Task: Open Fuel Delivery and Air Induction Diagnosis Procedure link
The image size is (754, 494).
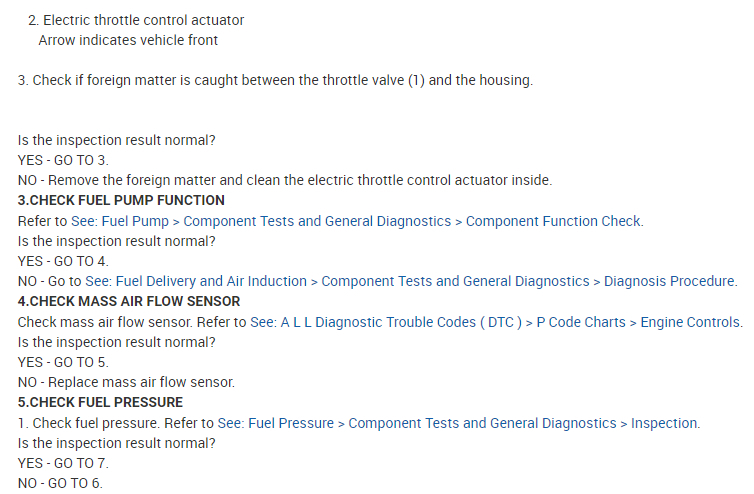Action: coord(411,281)
